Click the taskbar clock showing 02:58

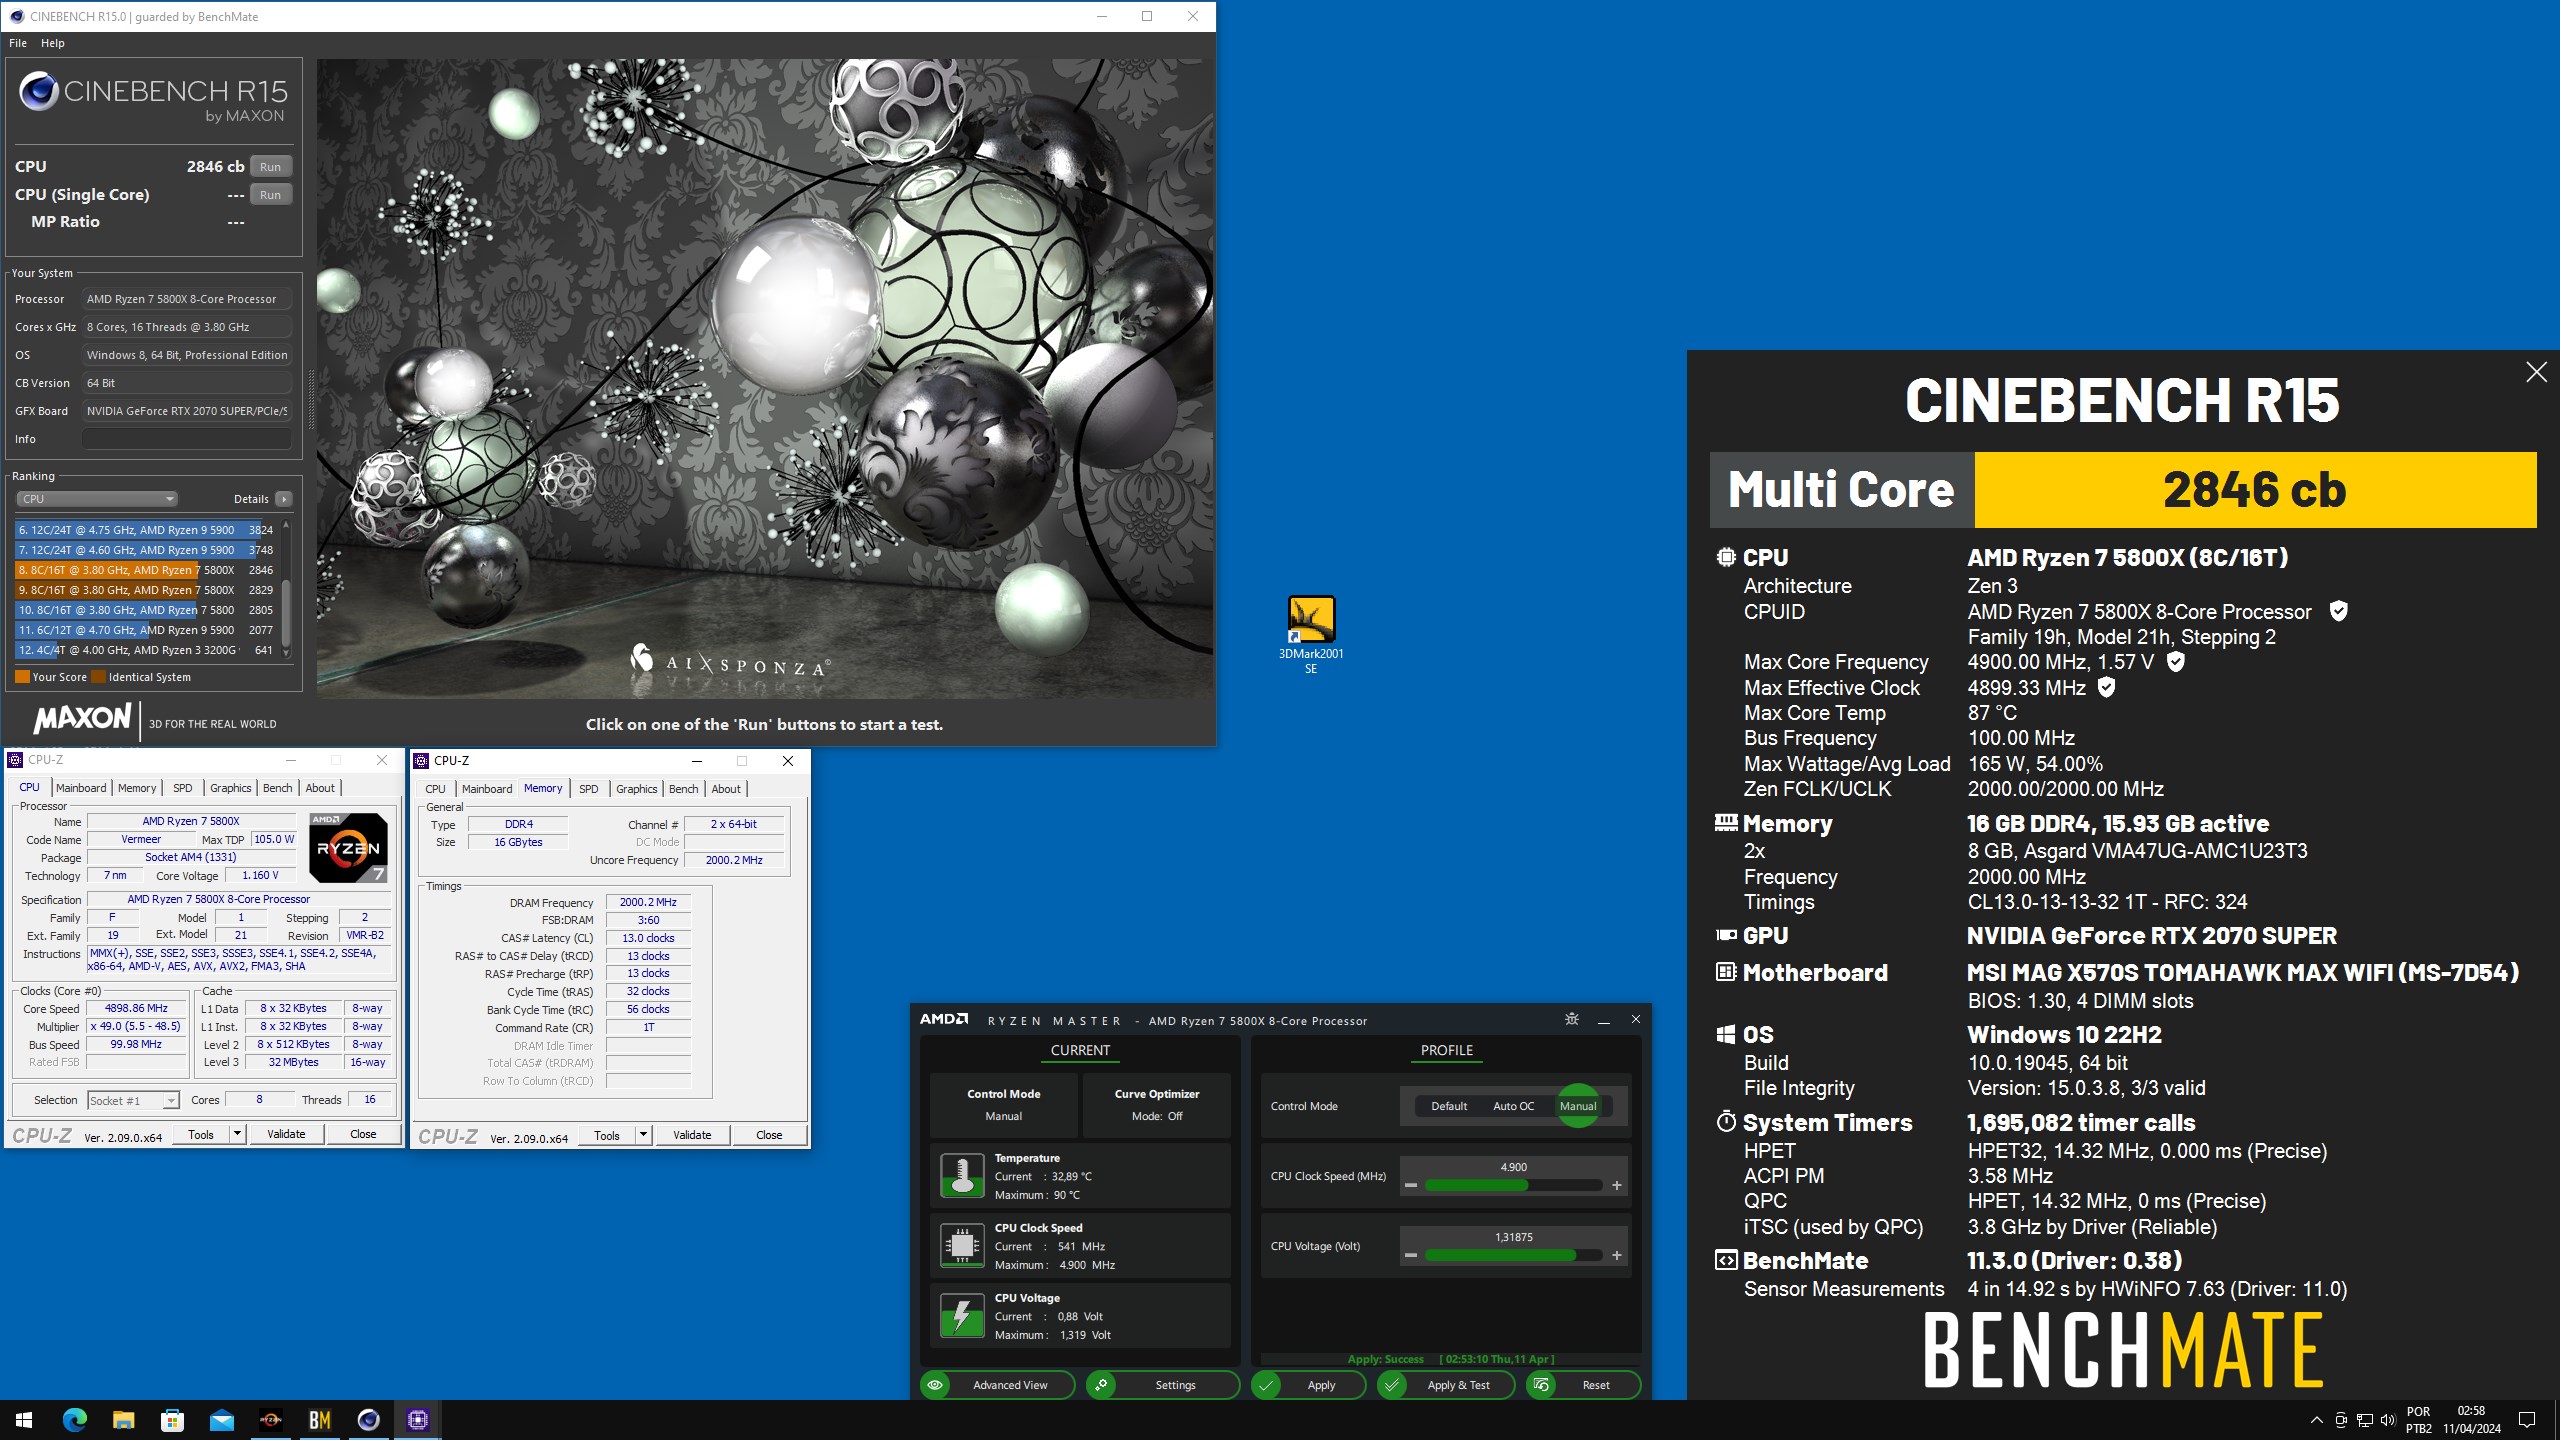(x=2471, y=1419)
